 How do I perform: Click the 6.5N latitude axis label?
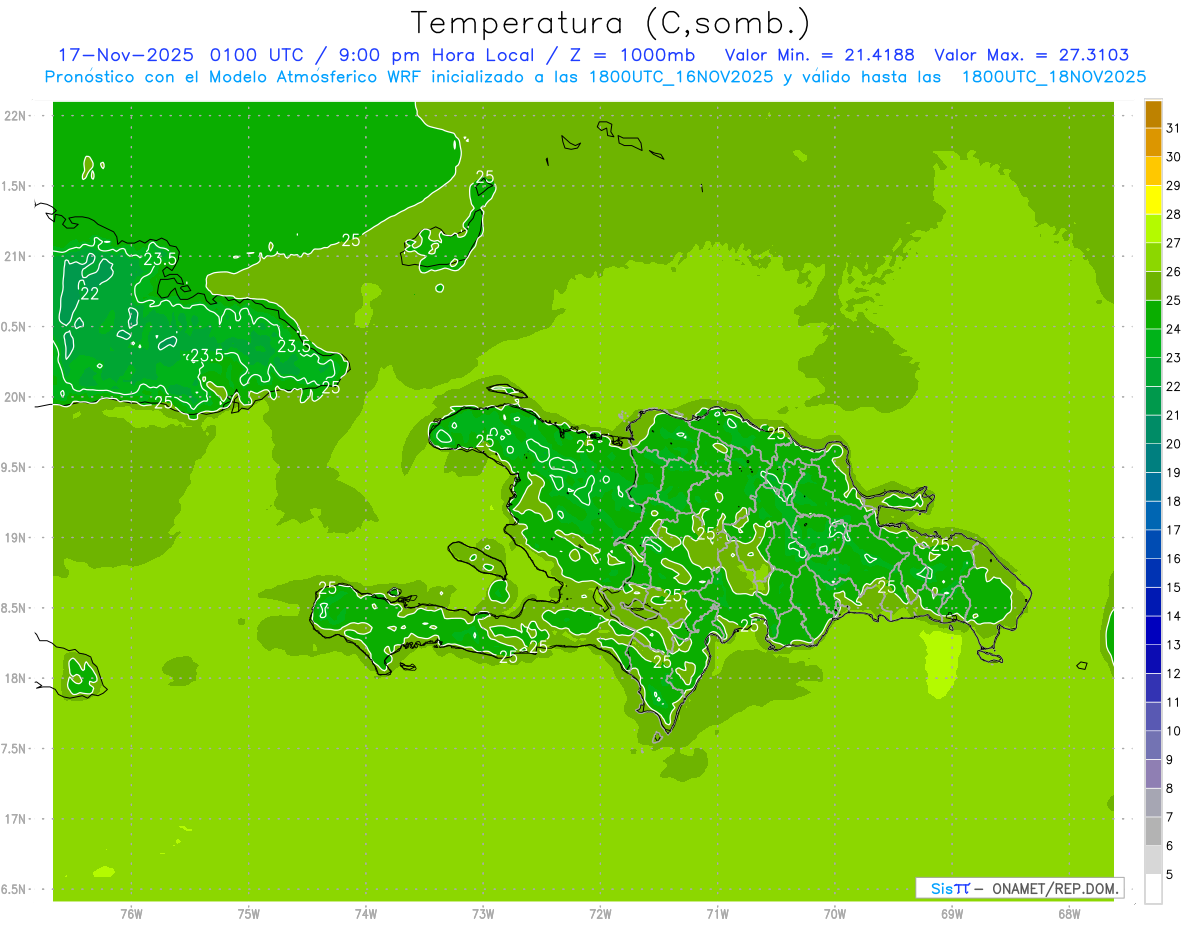(x=15, y=890)
